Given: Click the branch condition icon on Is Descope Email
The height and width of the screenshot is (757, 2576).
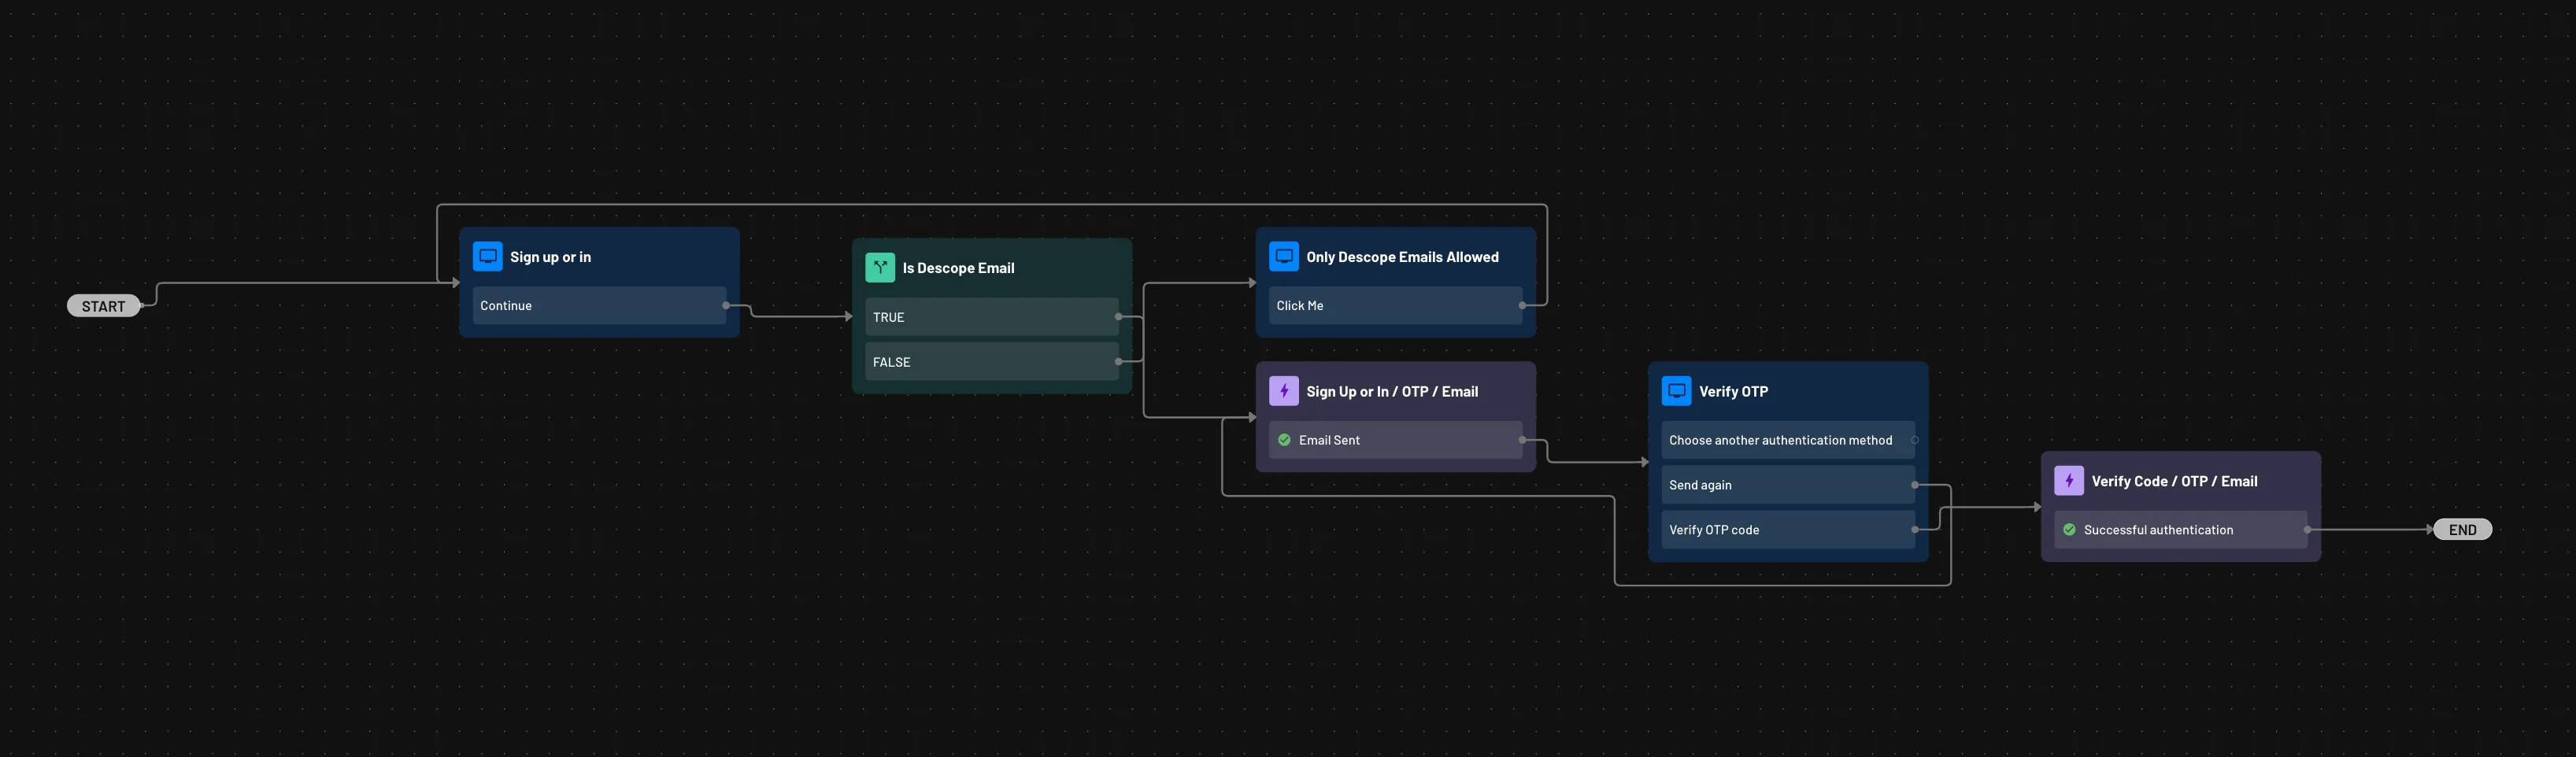Looking at the screenshot, I should pos(879,267).
